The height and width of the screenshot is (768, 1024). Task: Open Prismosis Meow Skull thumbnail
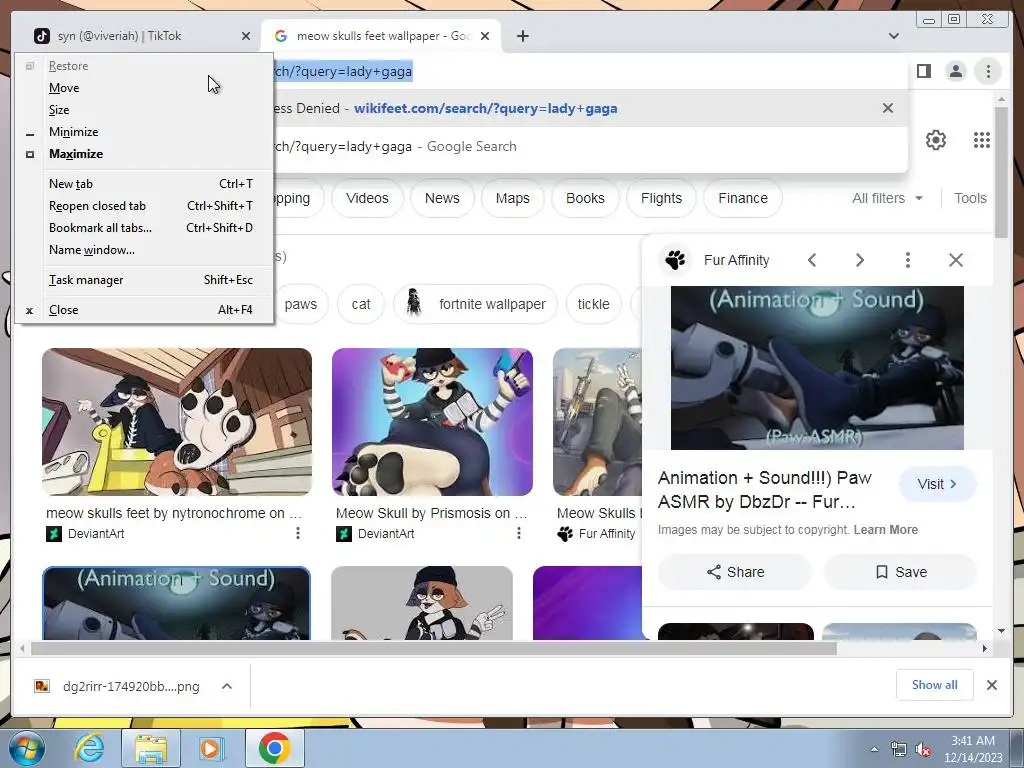(432, 422)
